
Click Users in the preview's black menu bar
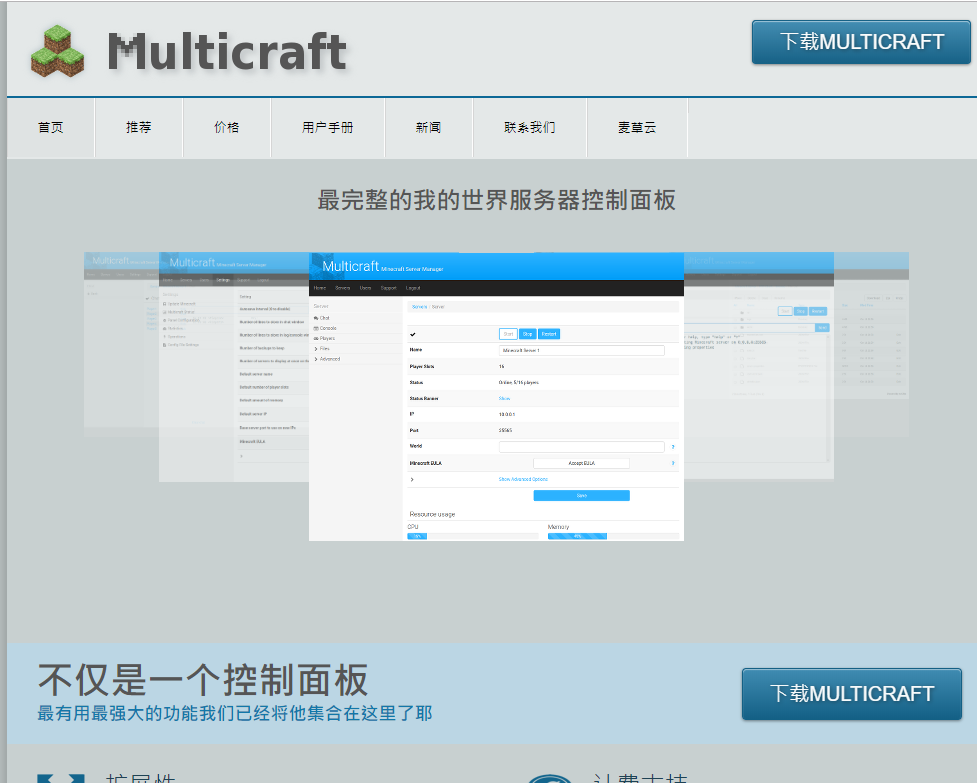tap(365, 288)
